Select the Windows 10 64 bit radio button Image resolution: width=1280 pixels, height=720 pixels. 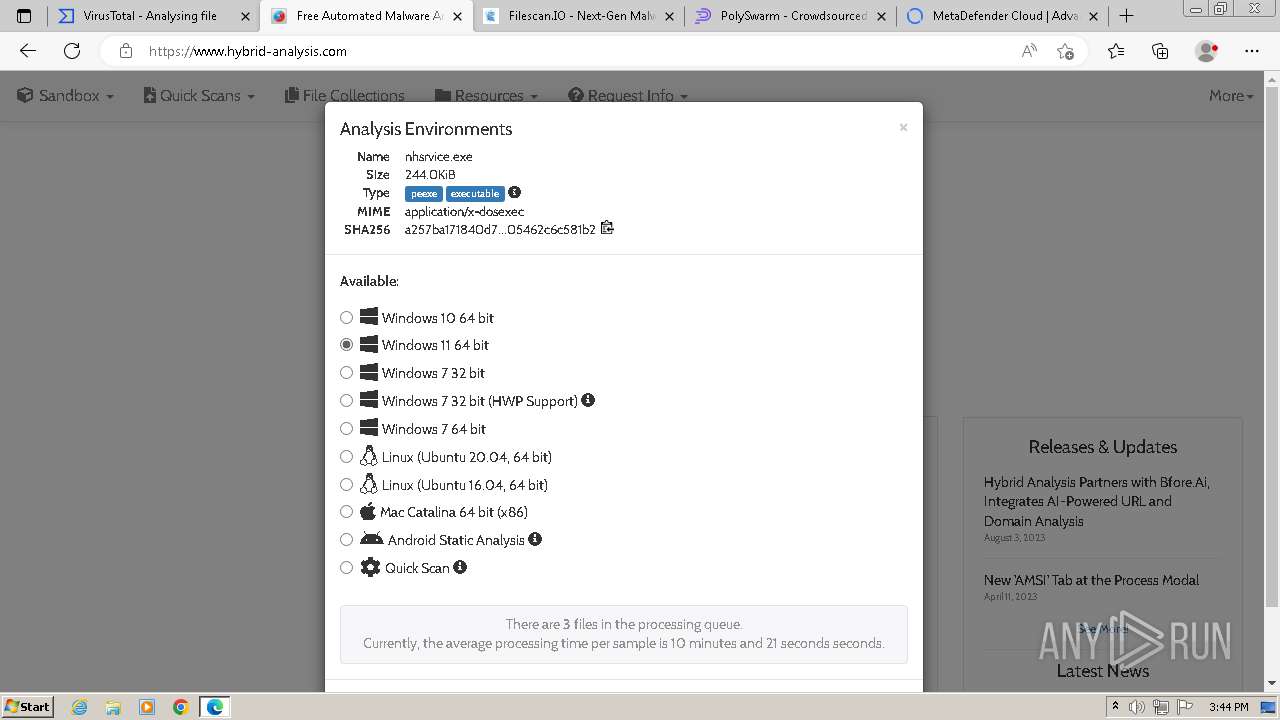pos(346,317)
